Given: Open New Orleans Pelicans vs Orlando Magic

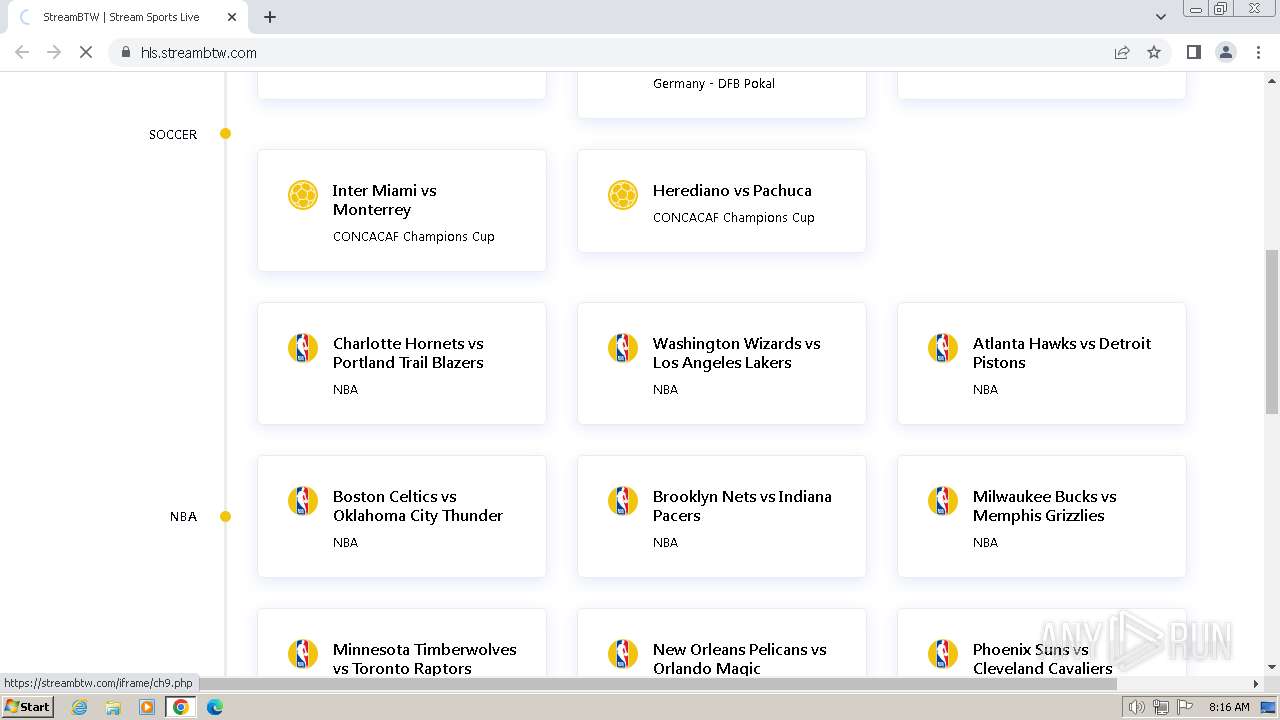Looking at the screenshot, I should click(x=722, y=642).
